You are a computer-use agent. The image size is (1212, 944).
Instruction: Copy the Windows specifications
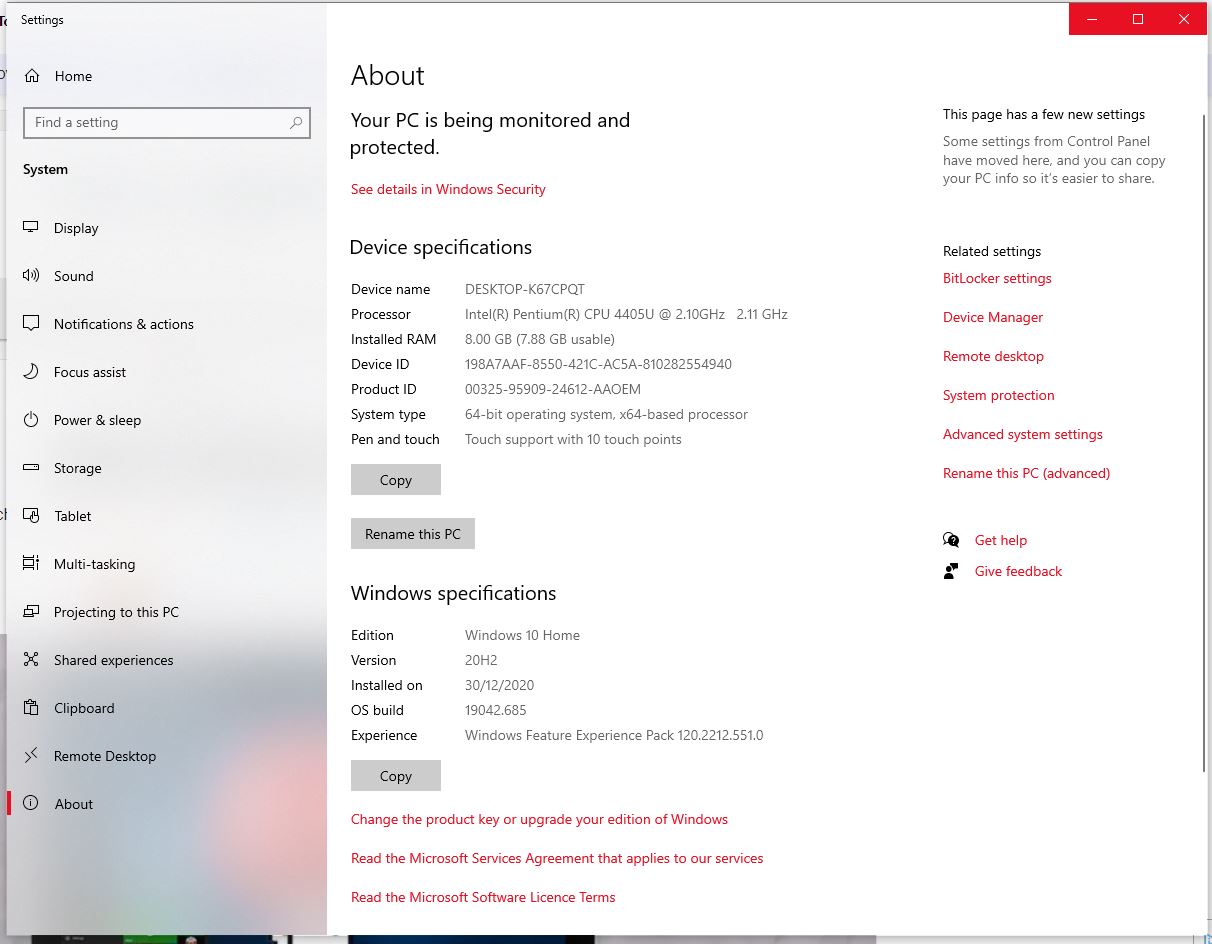(395, 776)
